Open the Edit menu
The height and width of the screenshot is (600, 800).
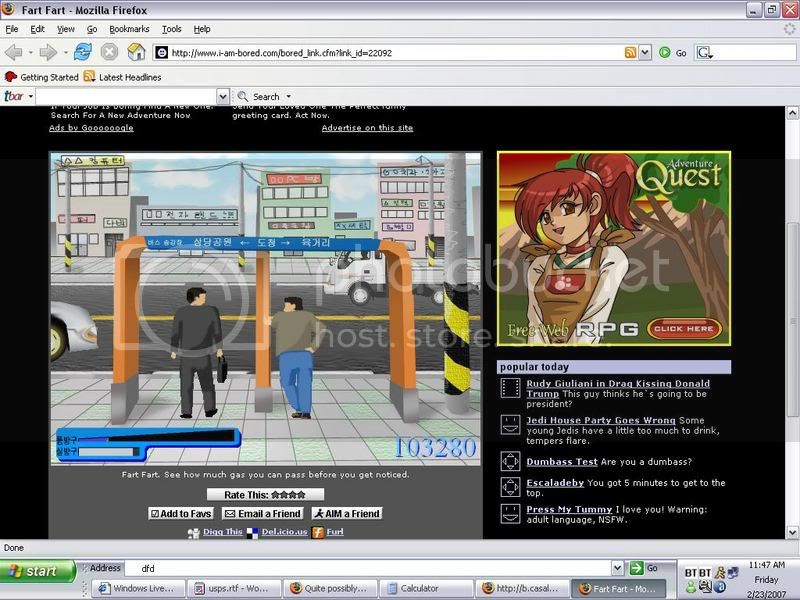(37, 29)
